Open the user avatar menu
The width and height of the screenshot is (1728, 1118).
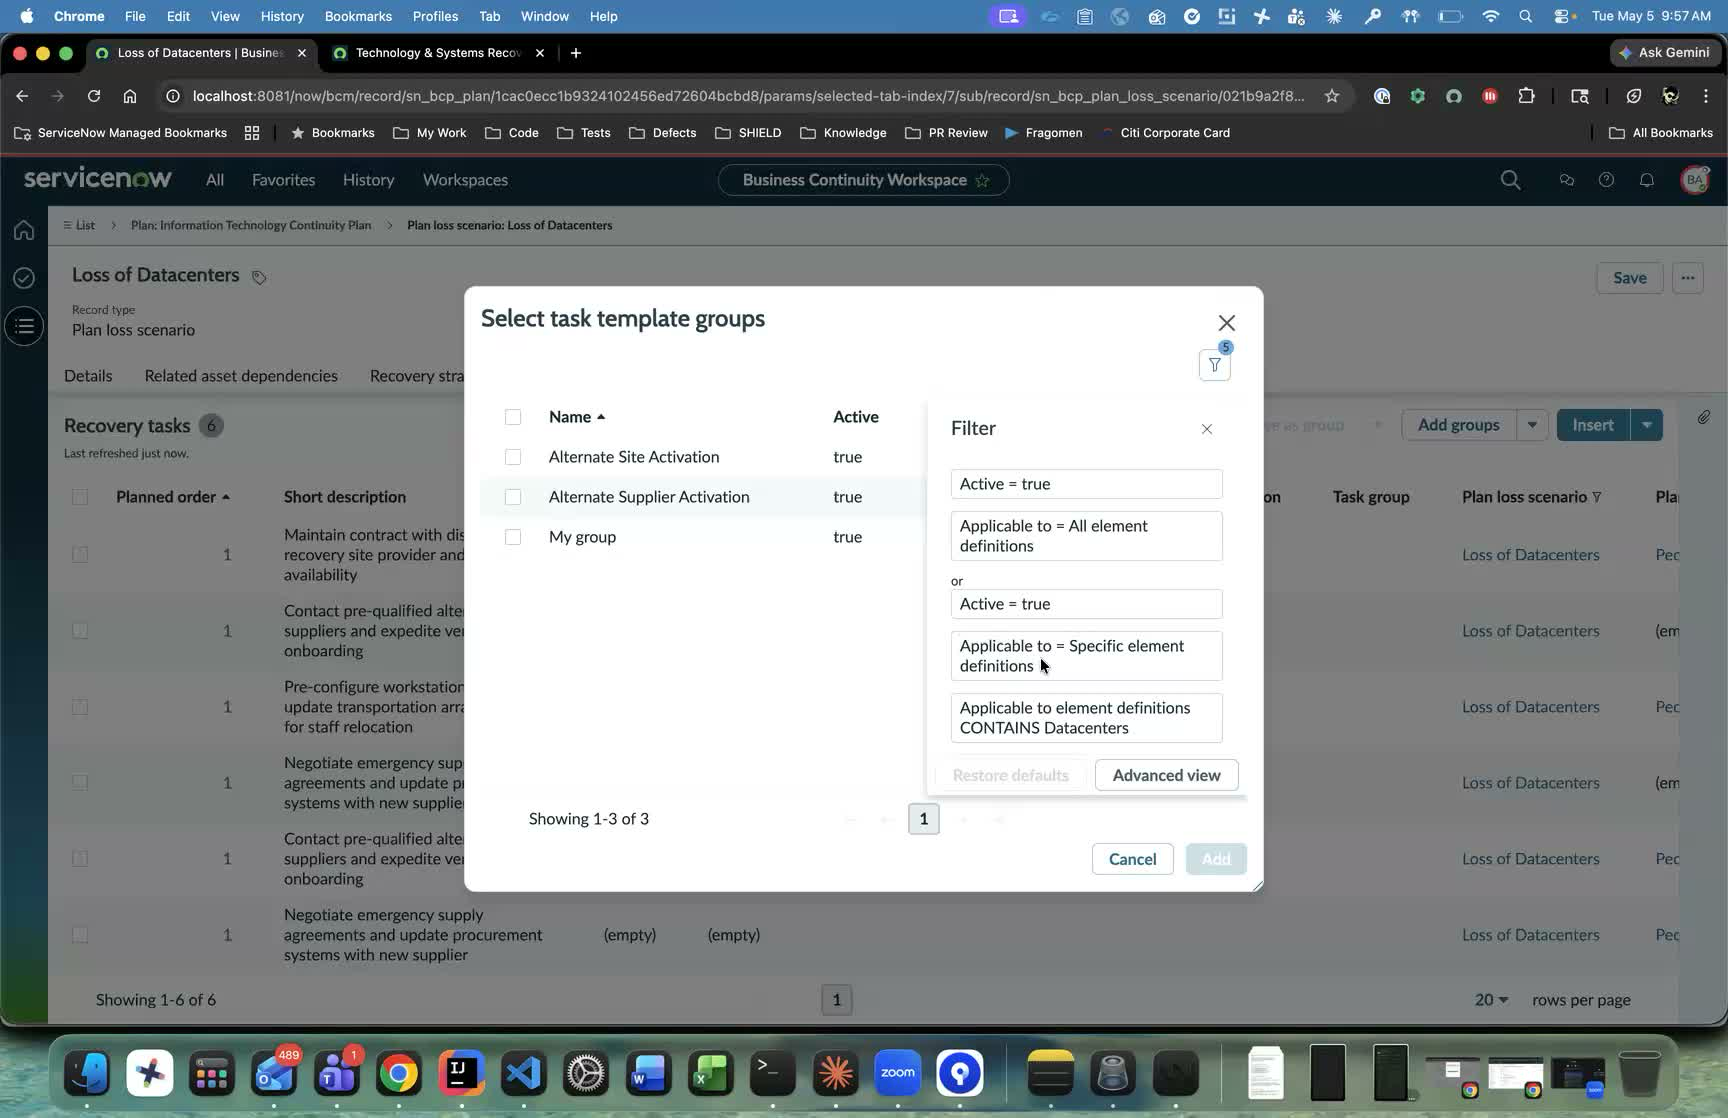[1694, 180]
